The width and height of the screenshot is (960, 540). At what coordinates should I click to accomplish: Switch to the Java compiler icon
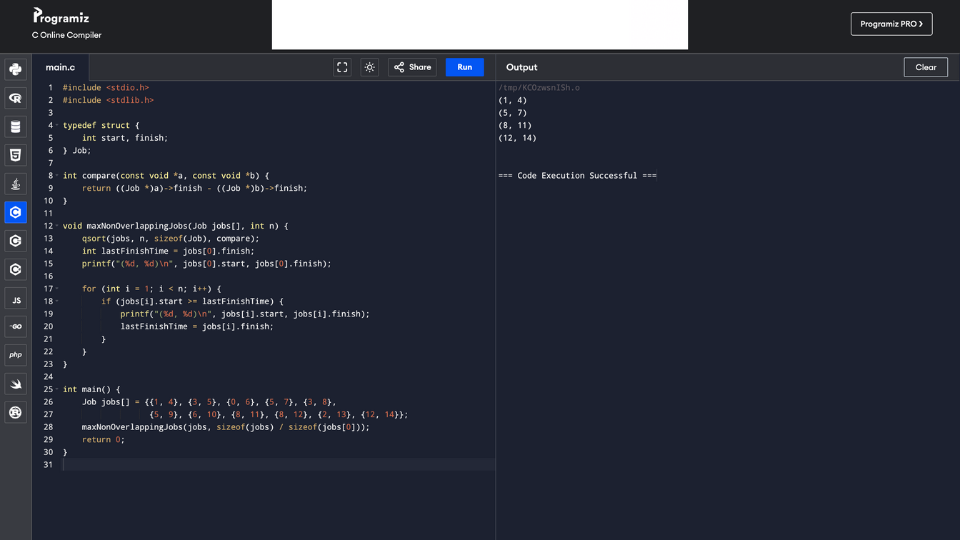[15, 184]
